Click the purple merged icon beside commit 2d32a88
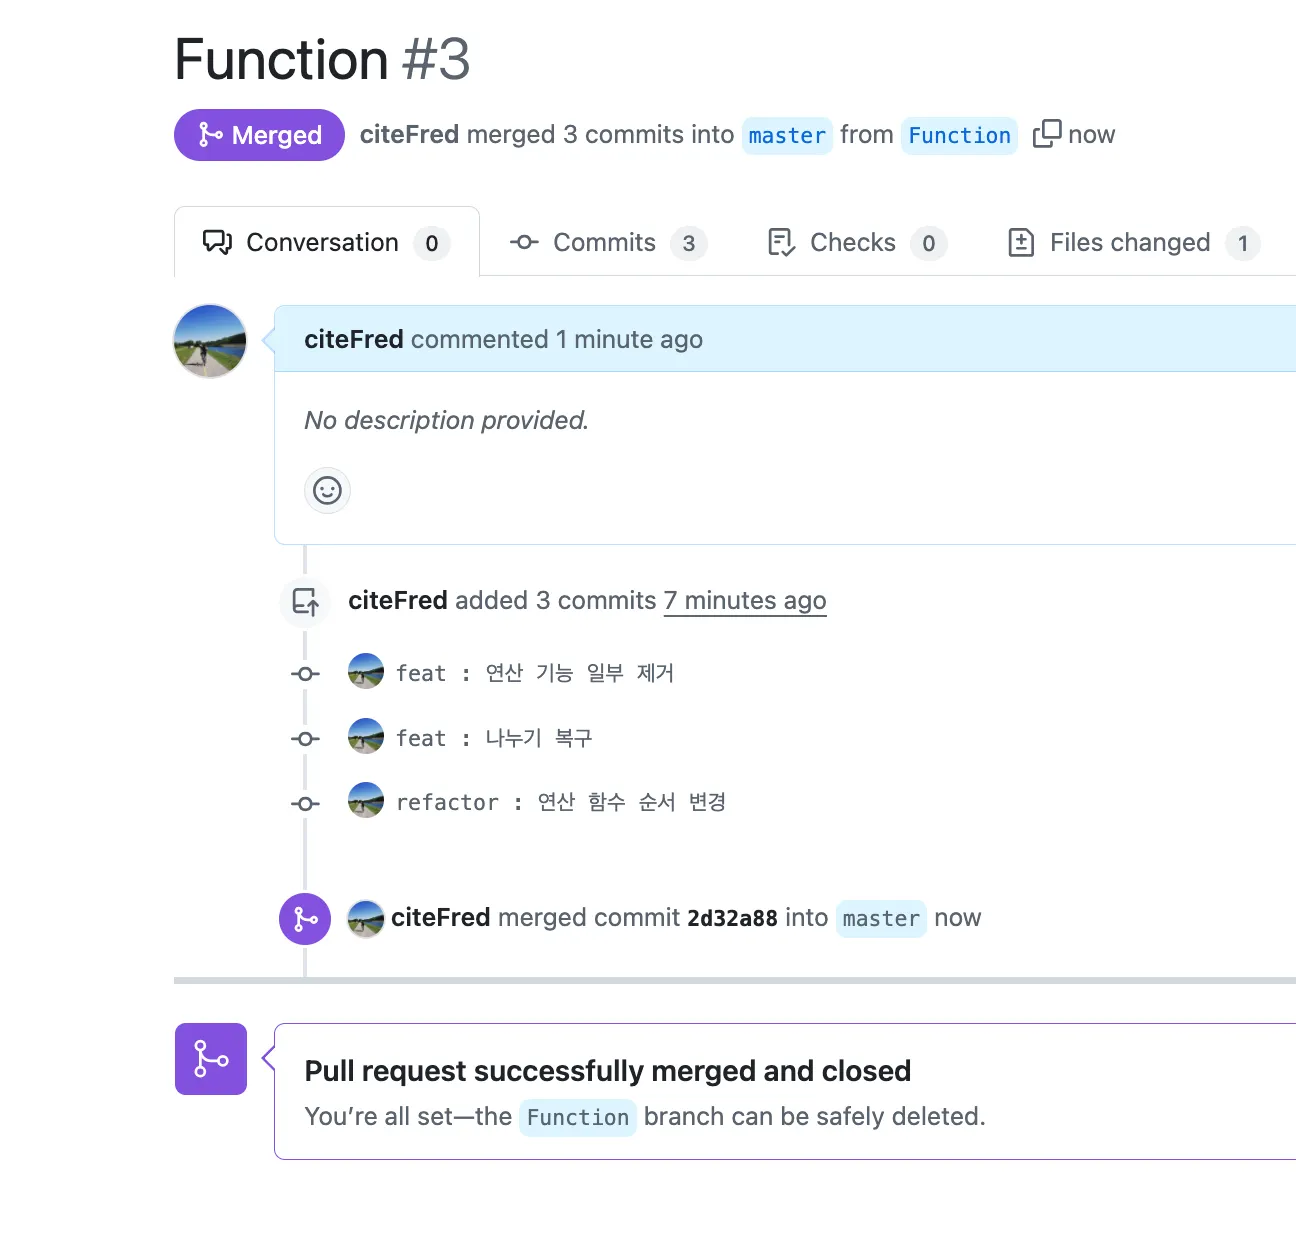 click(x=305, y=918)
